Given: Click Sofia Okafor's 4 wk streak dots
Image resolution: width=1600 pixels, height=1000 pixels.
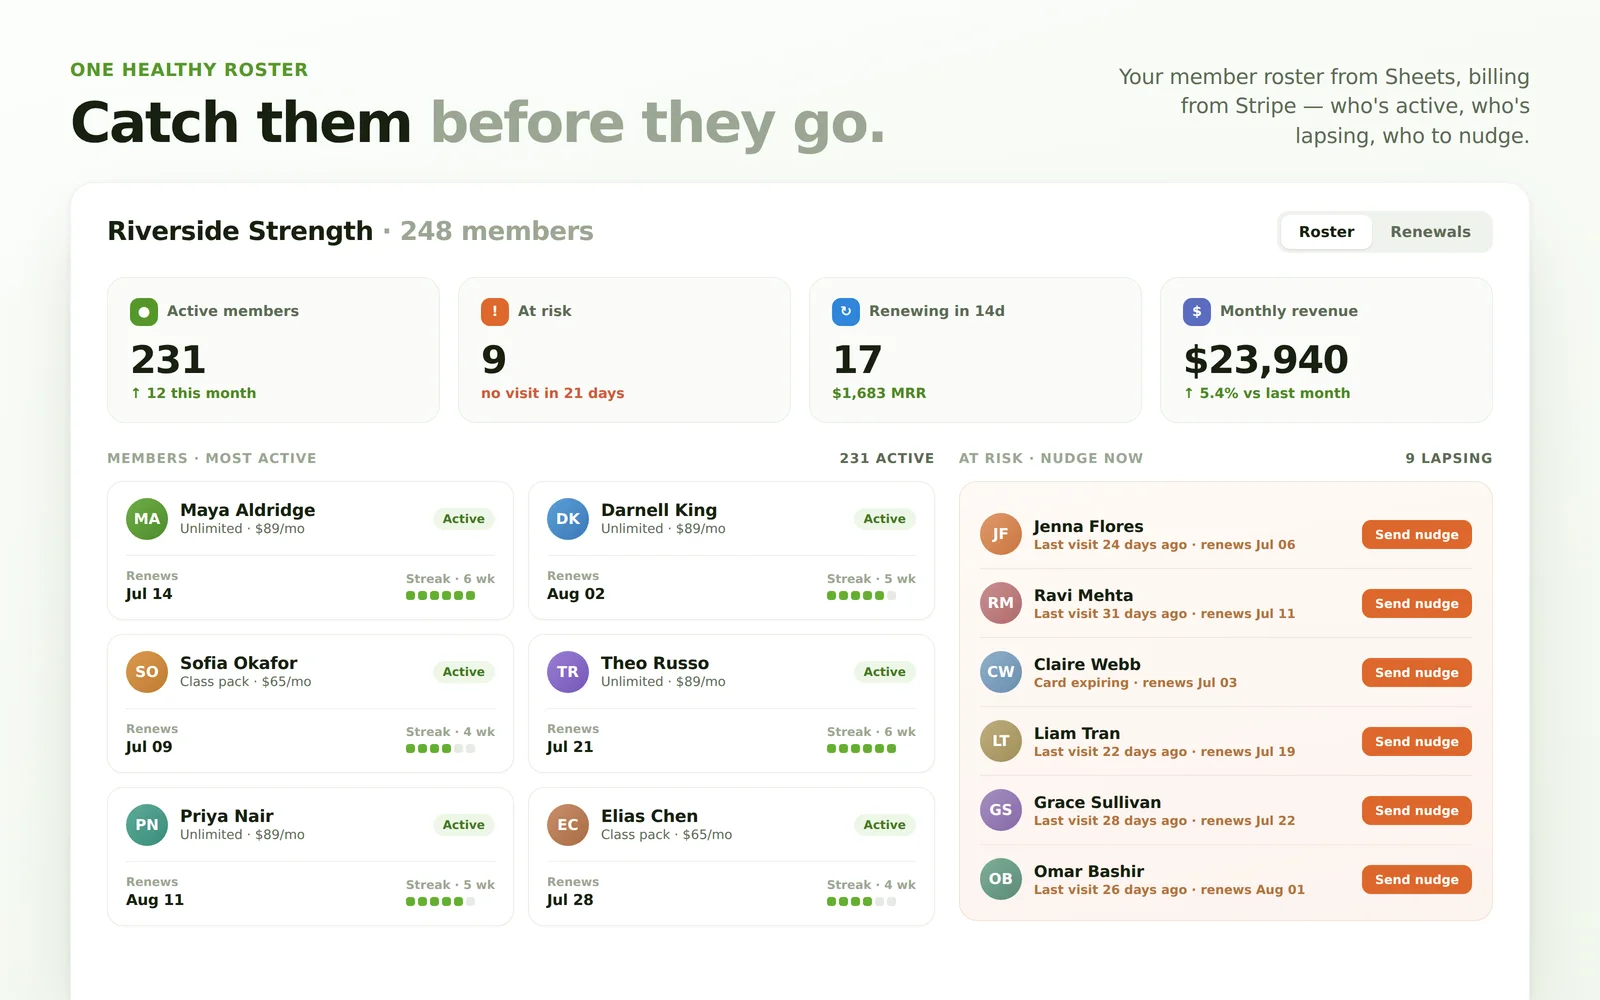Looking at the screenshot, I should [441, 749].
